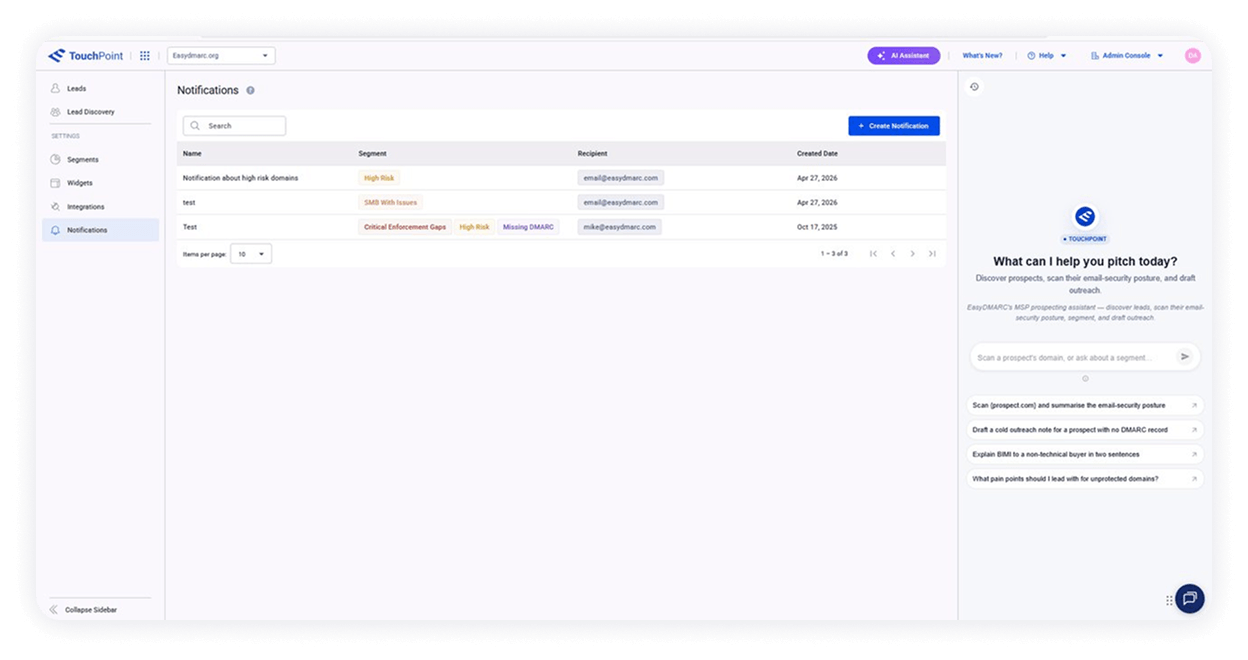Choose 'Scan {prospect.com}' suggested prompt
Image resolution: width=1248 pixels, height=660 pixels.
1085,405
